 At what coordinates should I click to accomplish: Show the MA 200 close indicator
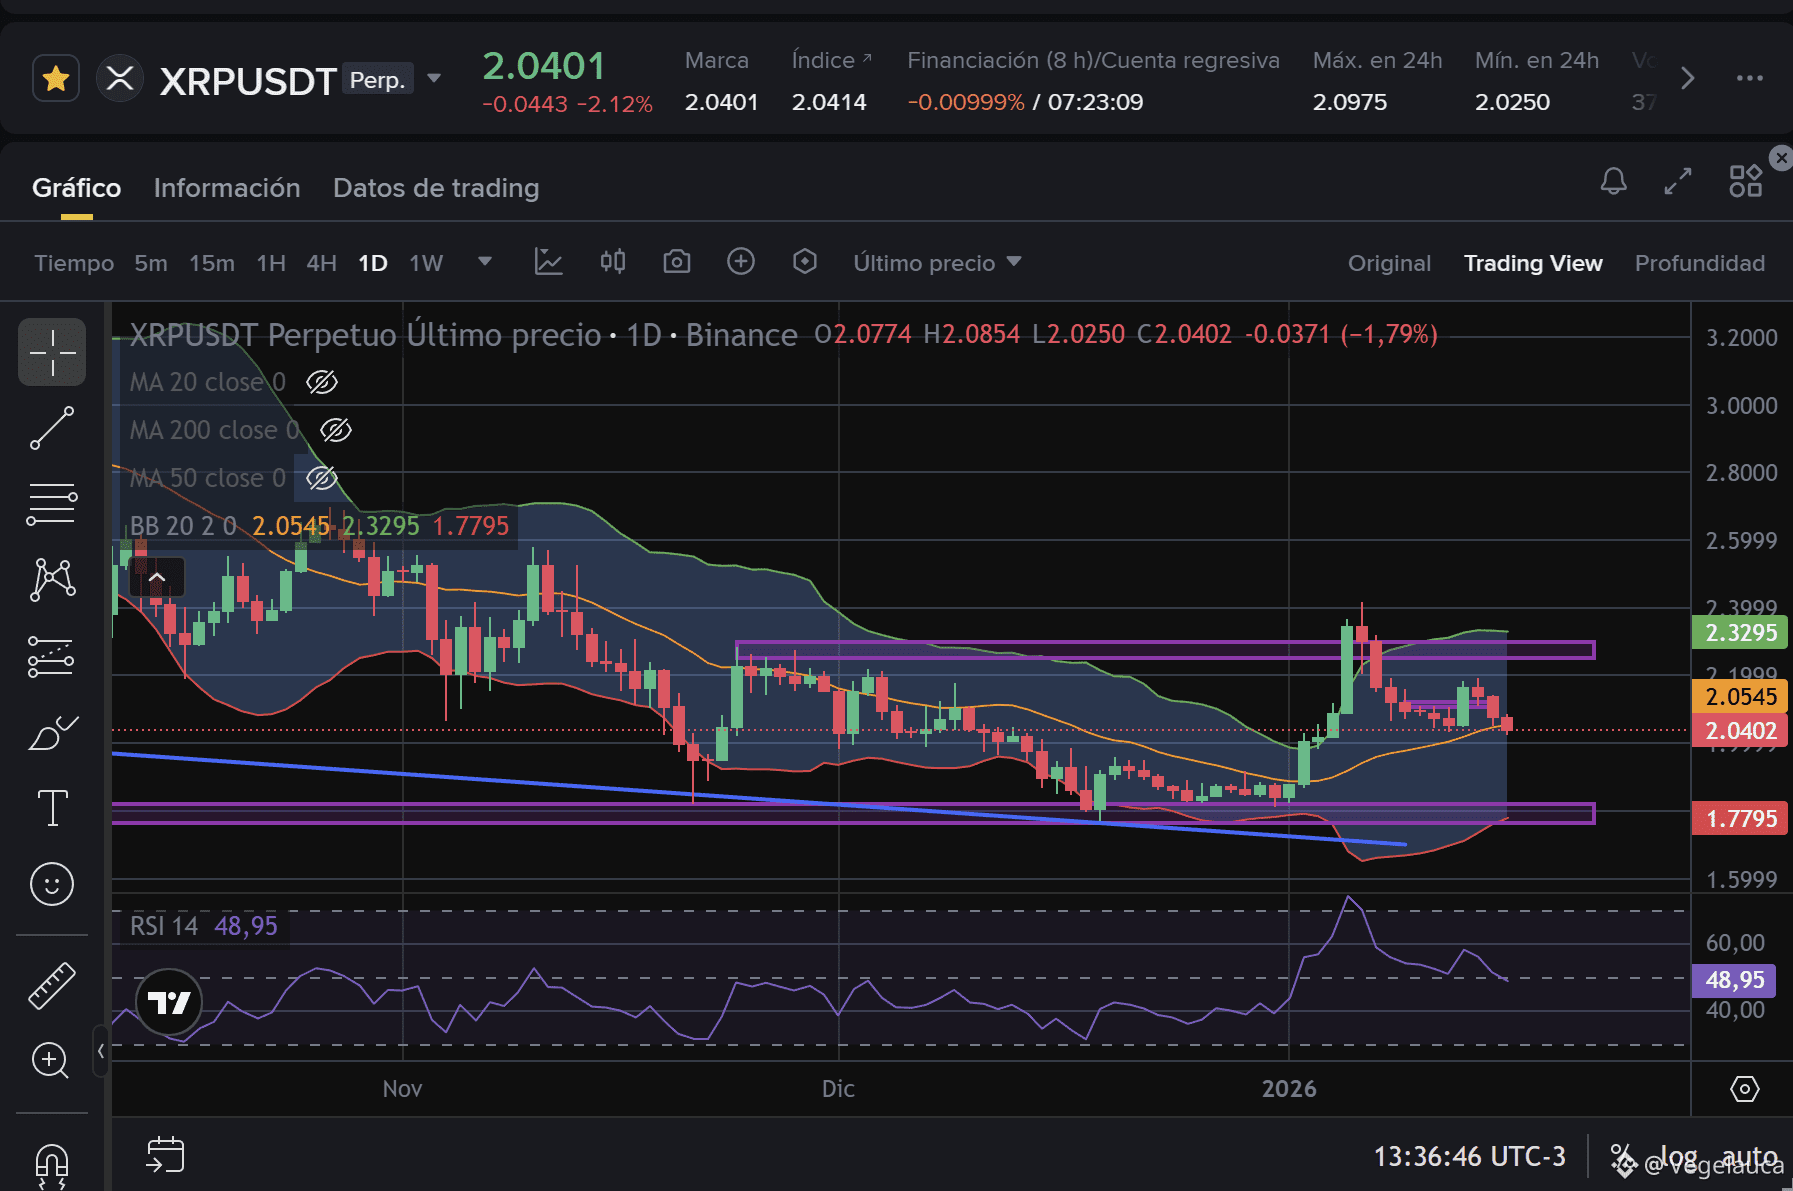point(336,430)
